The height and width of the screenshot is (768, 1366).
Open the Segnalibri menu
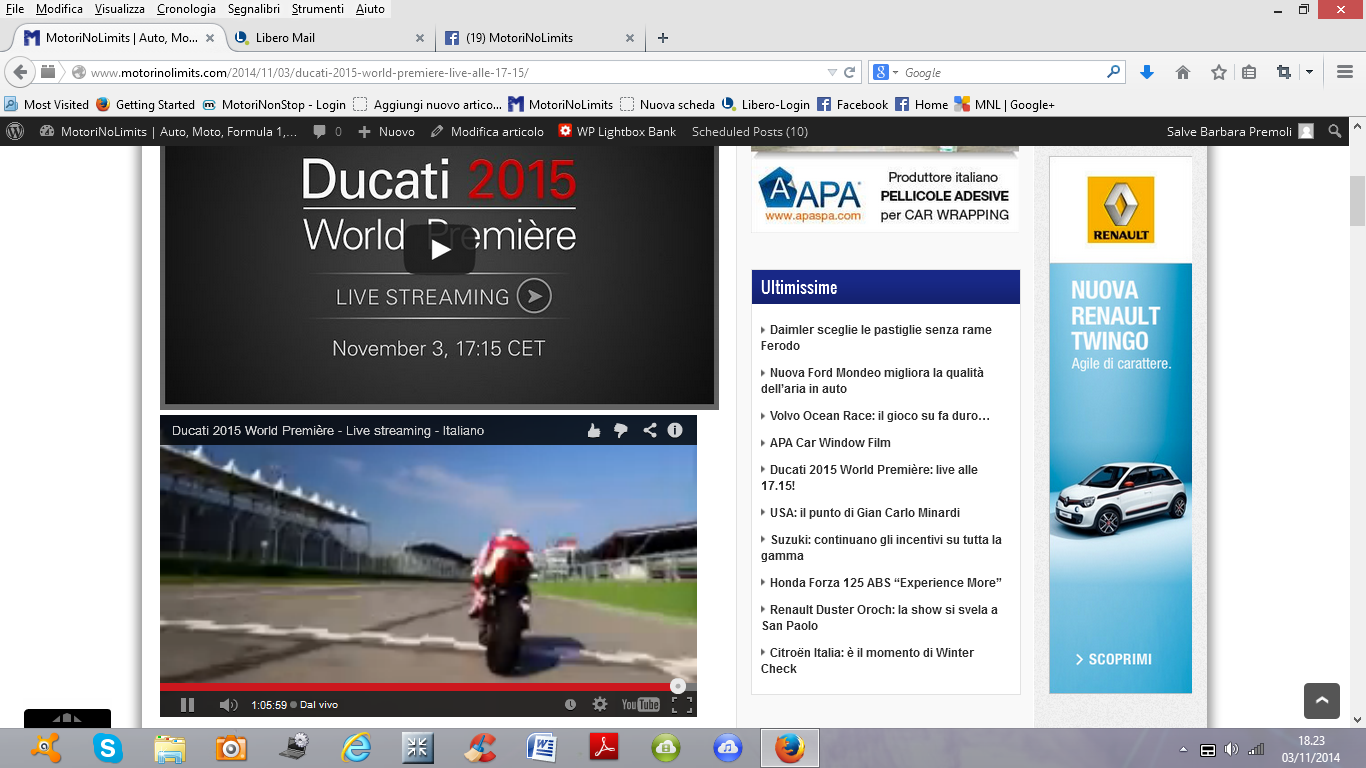pos(253,9)
